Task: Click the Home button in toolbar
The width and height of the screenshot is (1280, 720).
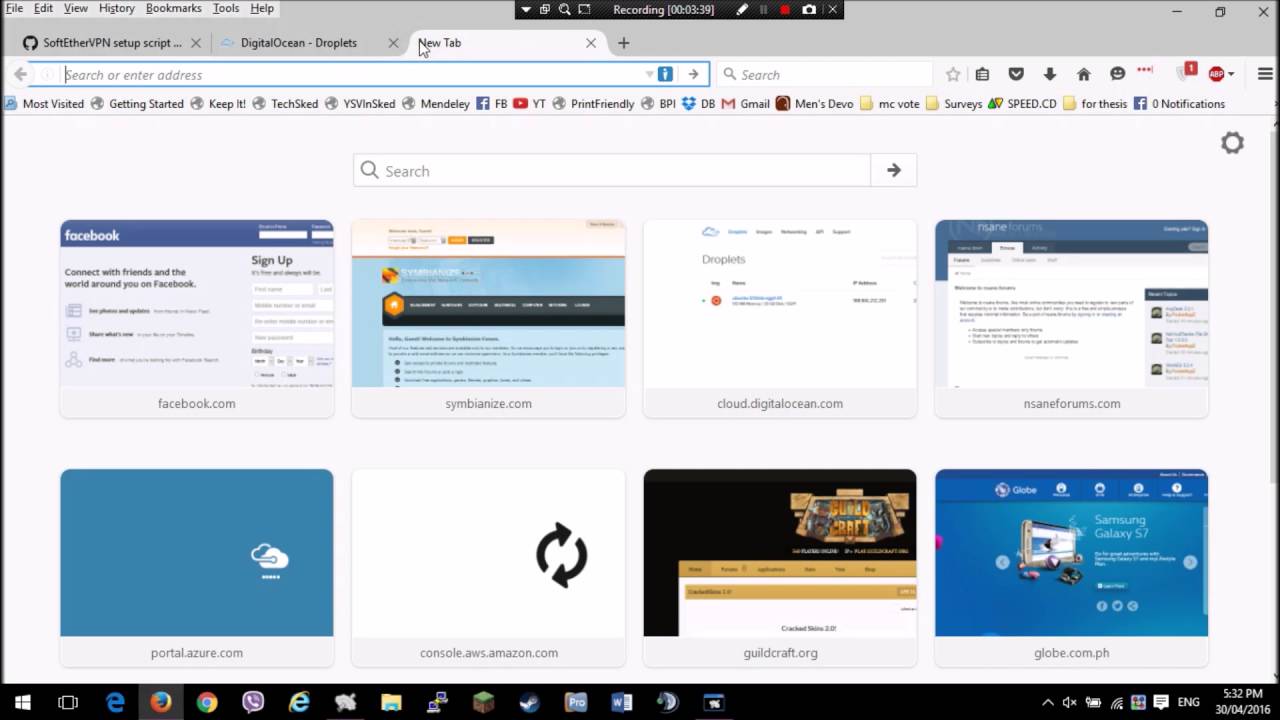Action: click(x=1083, y=74)
